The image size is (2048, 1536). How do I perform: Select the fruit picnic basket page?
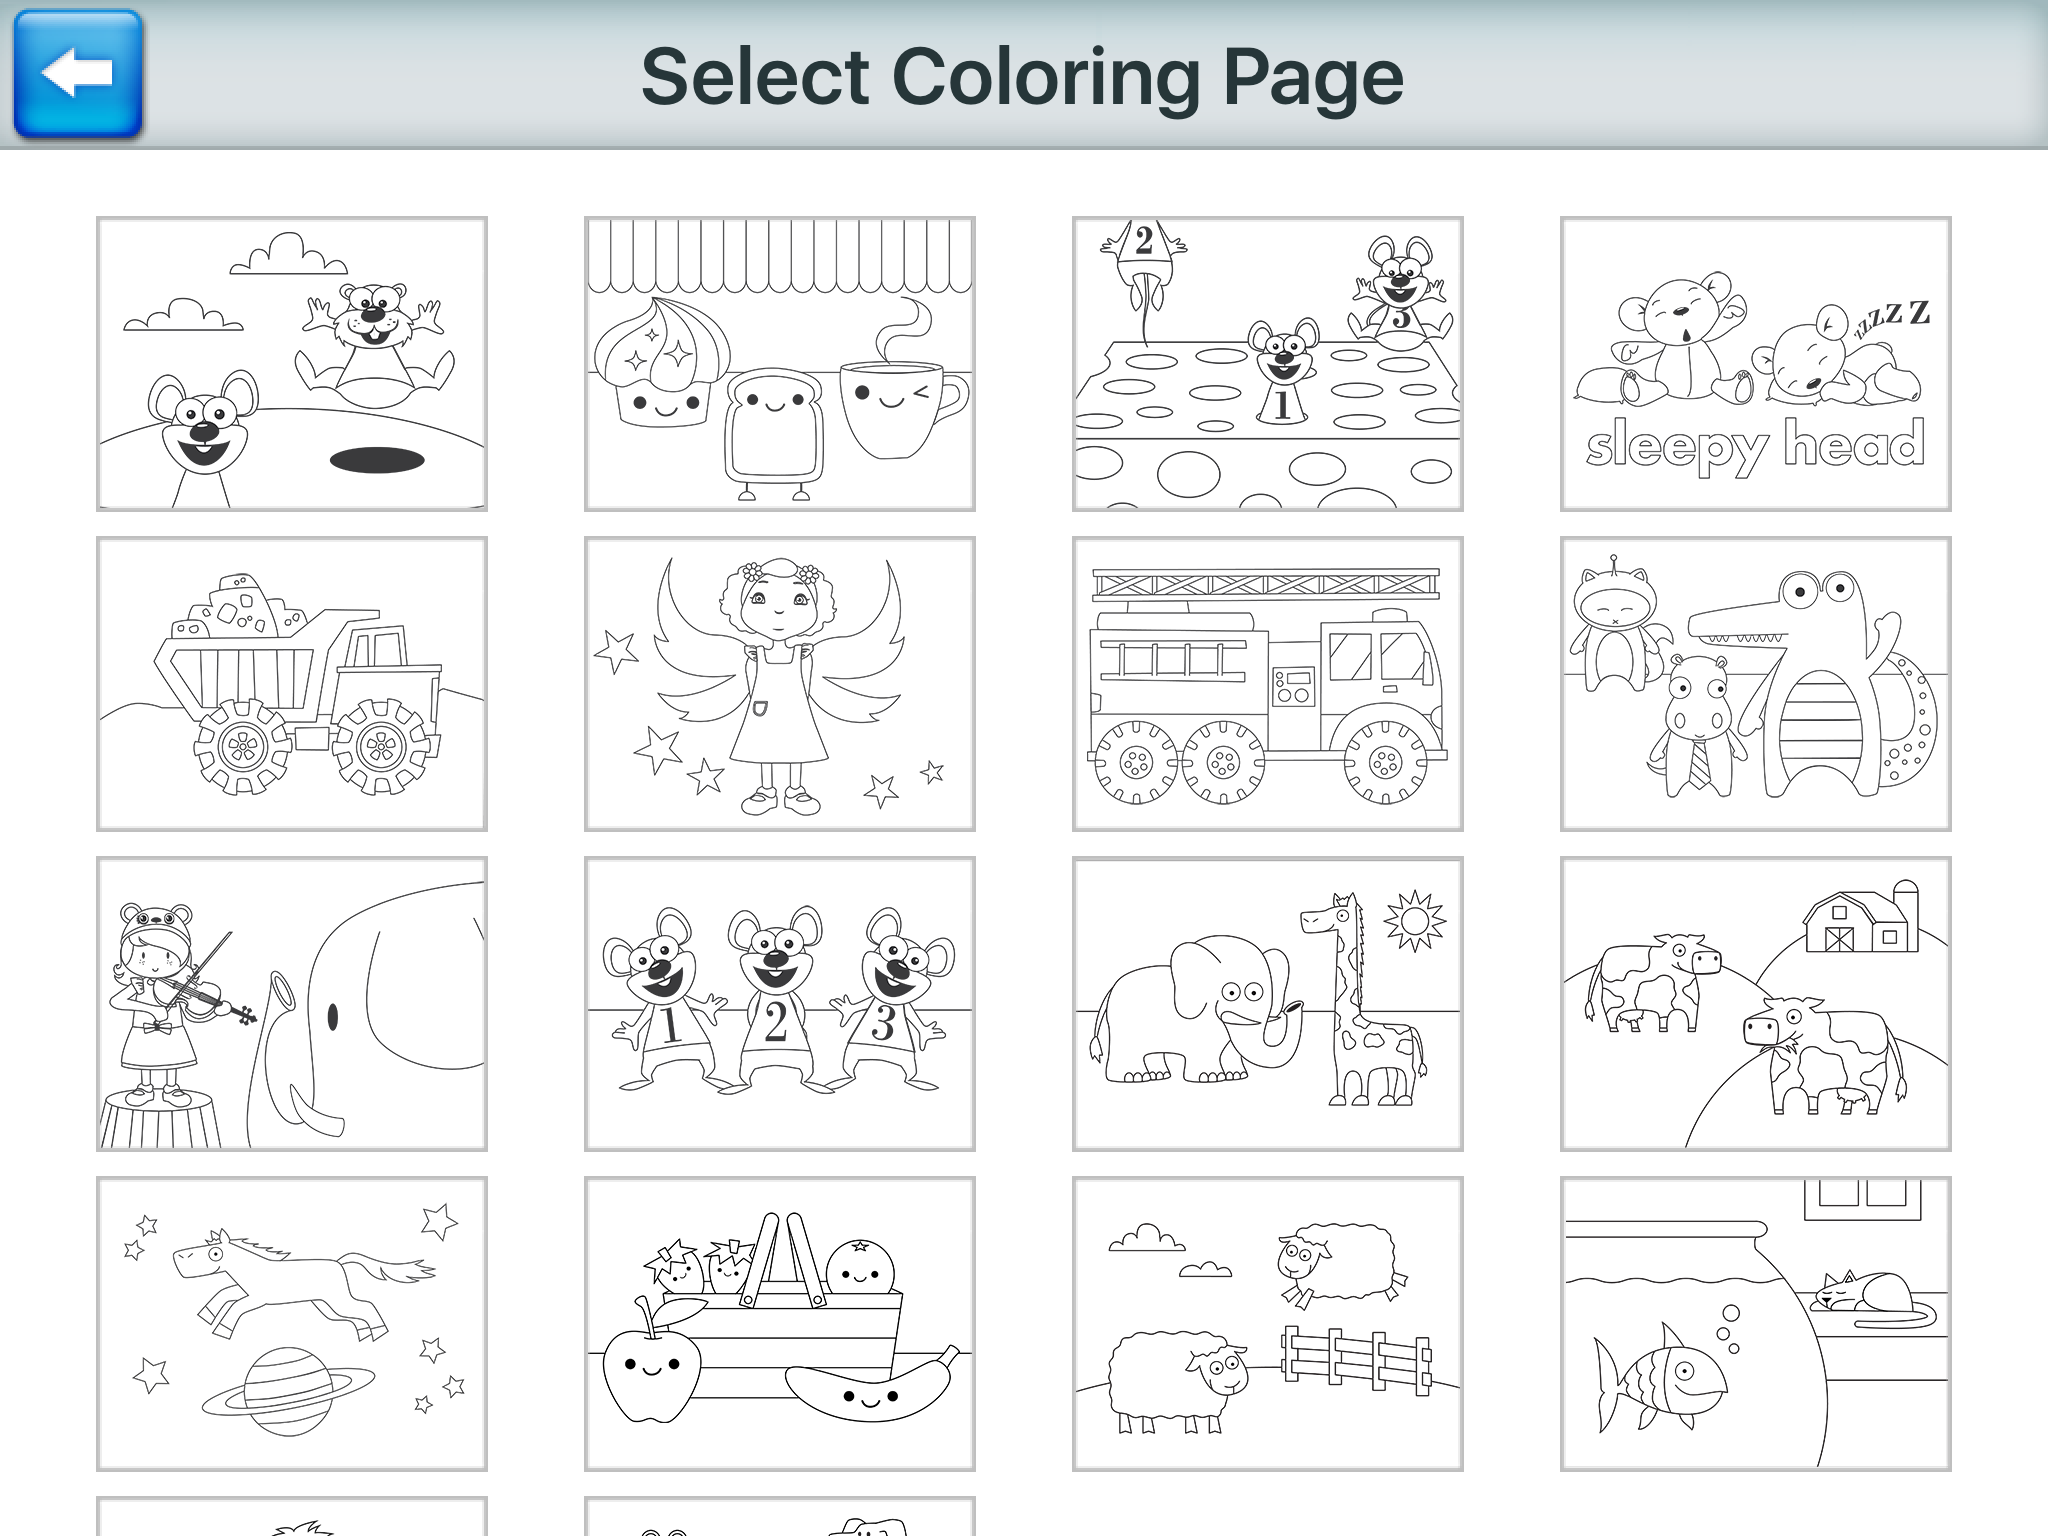[x=780, y=1324]
